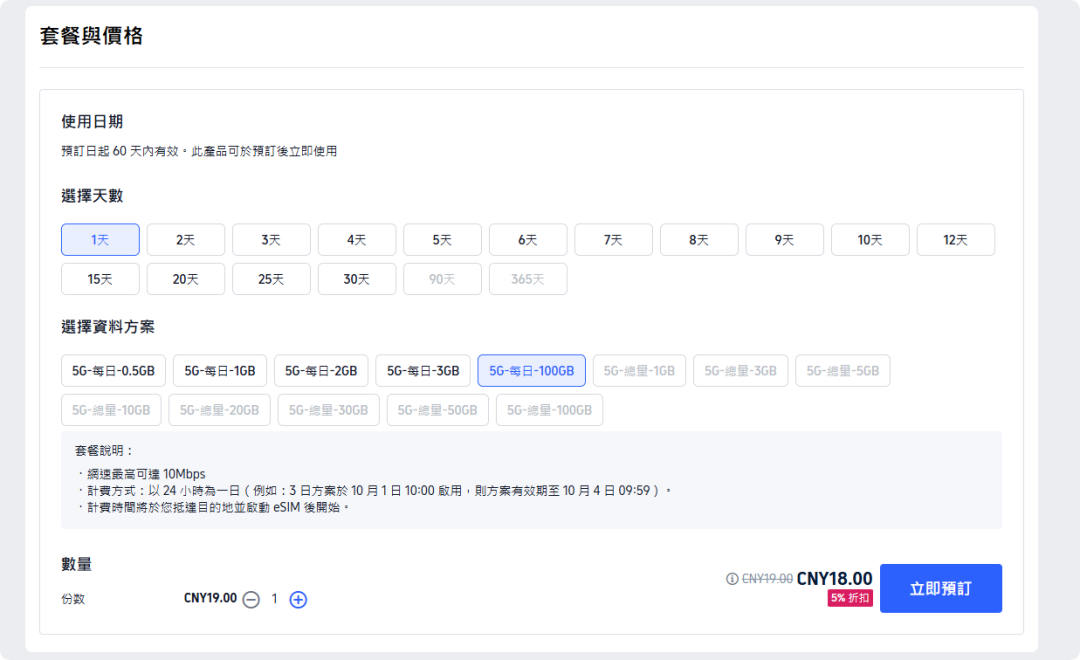
Task: Click the 5G-總量-10GB plan option
Action: [x=112, y=410]
